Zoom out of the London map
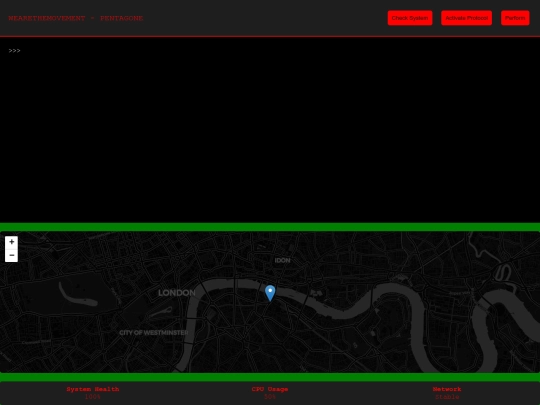Image resolution: width=540 pixels, height=405 pixels. pos(11,255)
